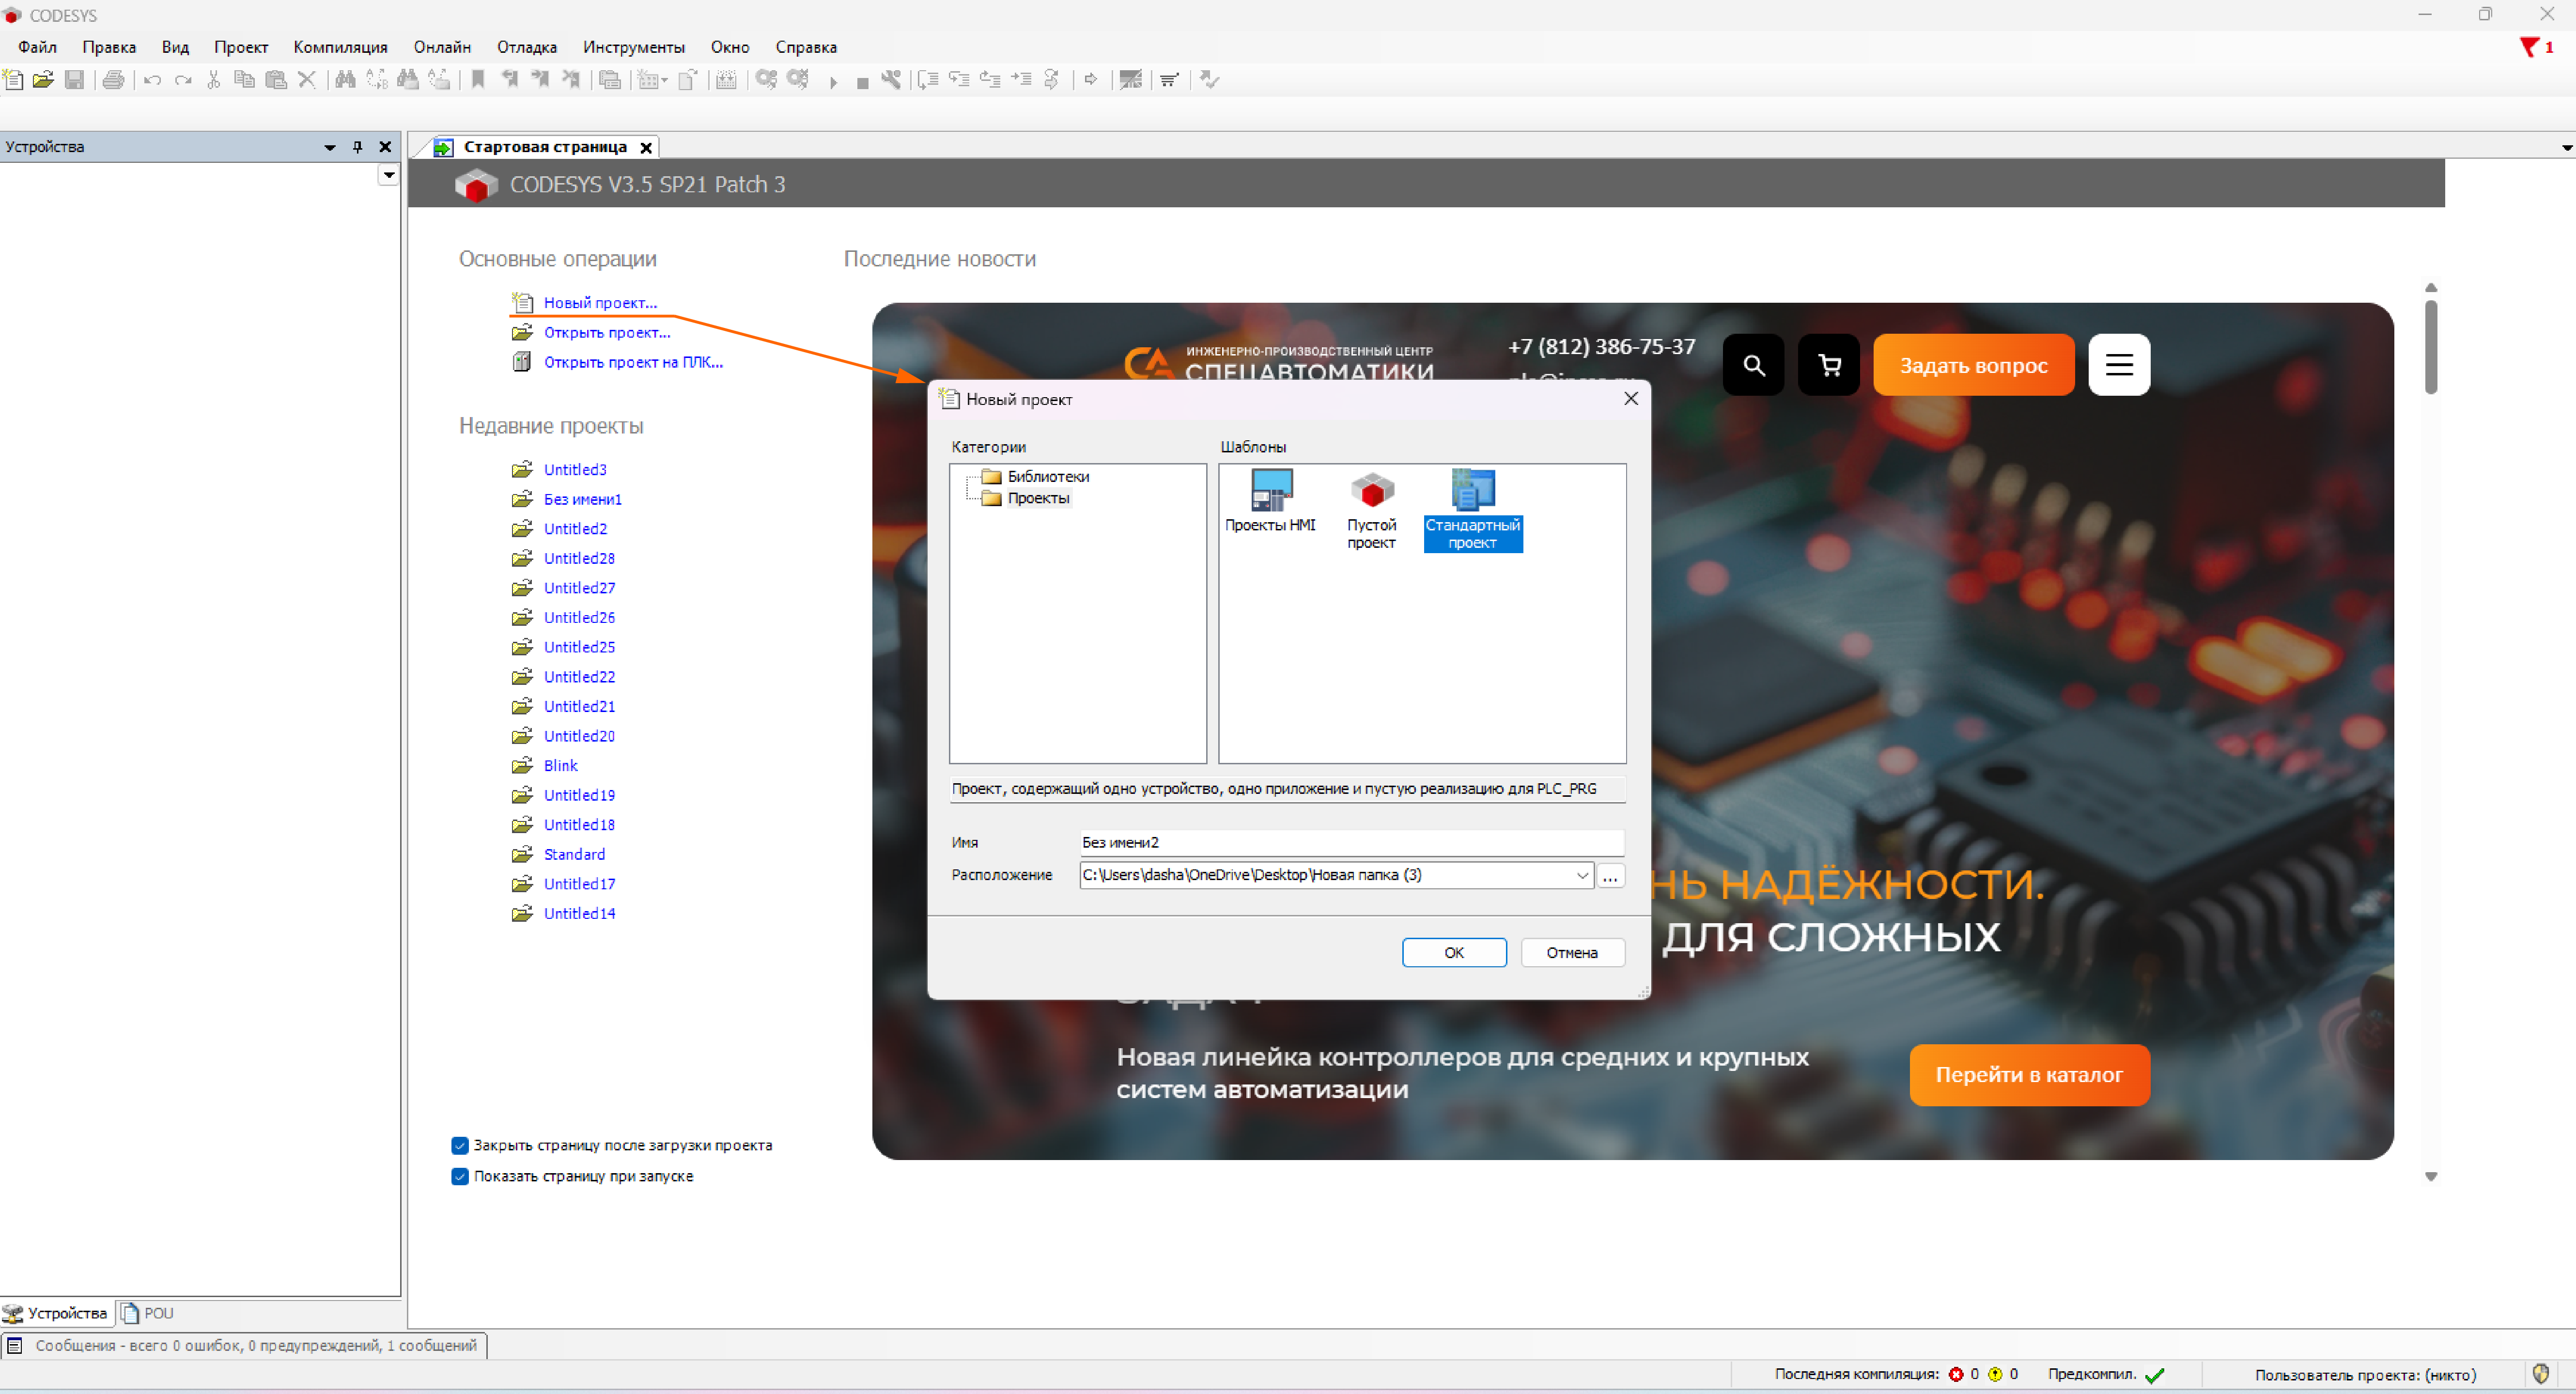This screenshot has width=2576, height=1394.
Task: Toggle the pin on Устройства panel
Action: pos(357,147)
